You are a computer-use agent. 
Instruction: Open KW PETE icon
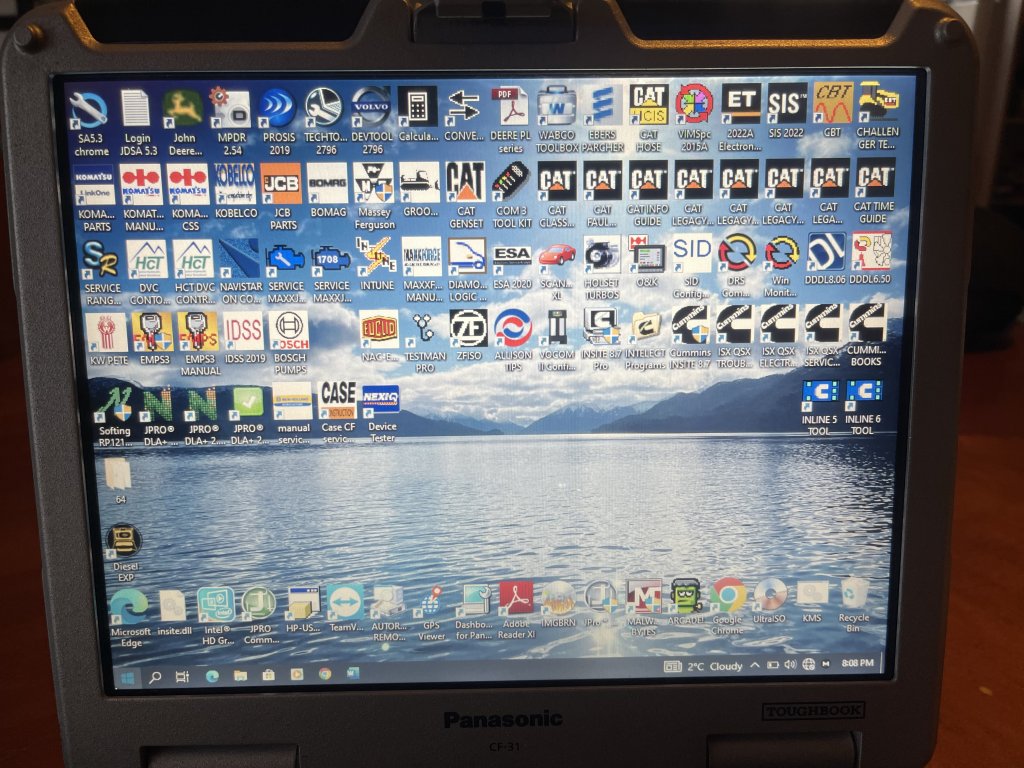tap(108, 333)
